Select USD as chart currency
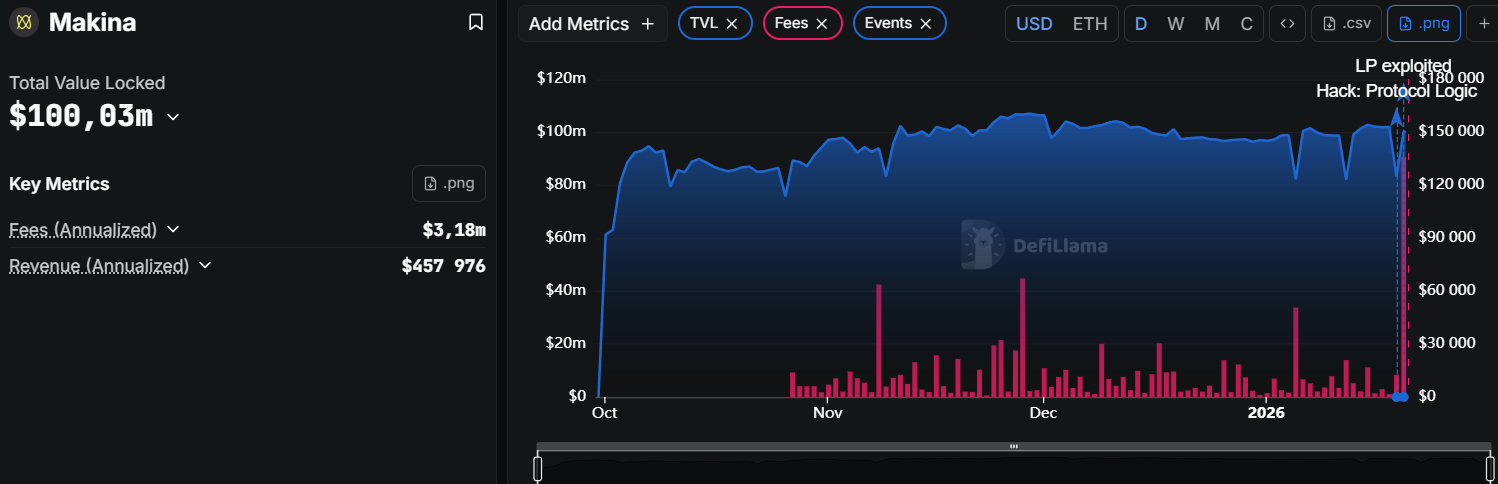1498x484 pixels. tap(1034, 24)
